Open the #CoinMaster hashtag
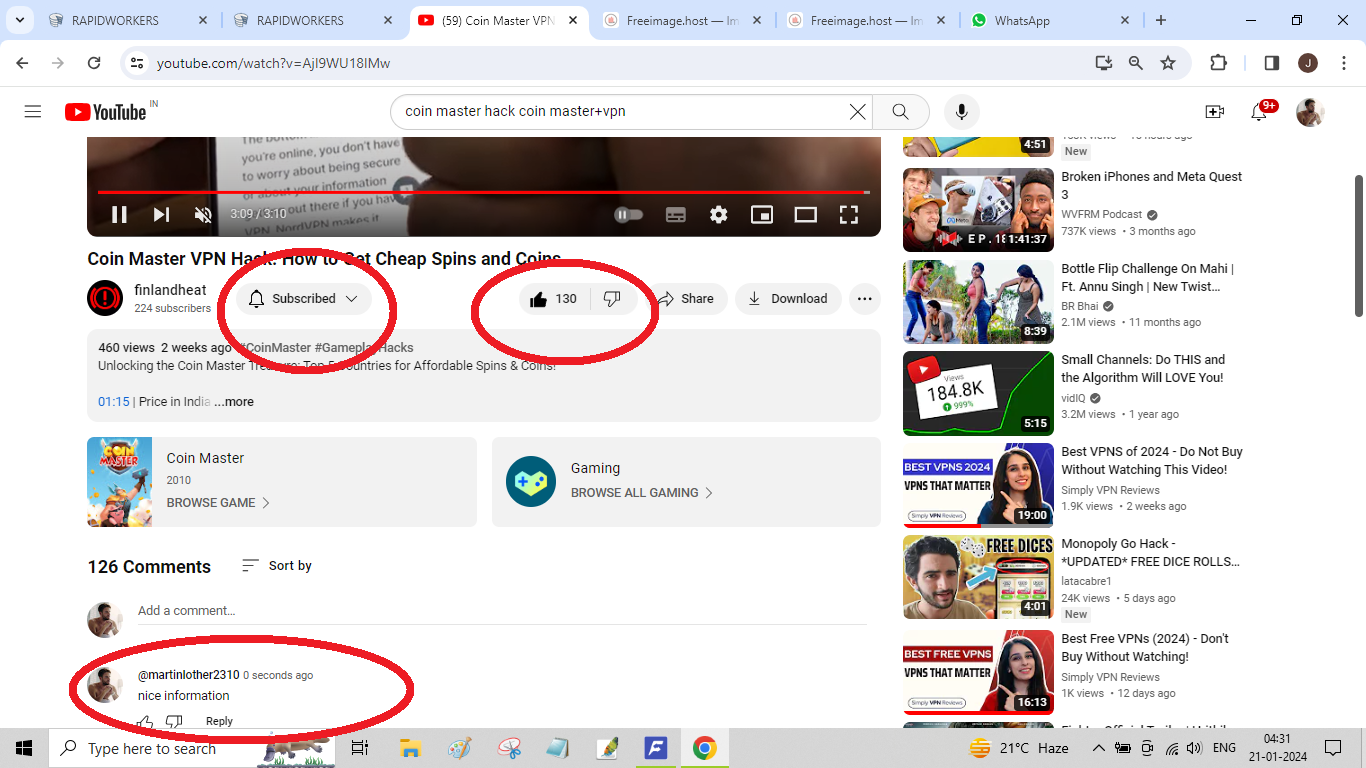1366x768 pixels. (274, 348)
